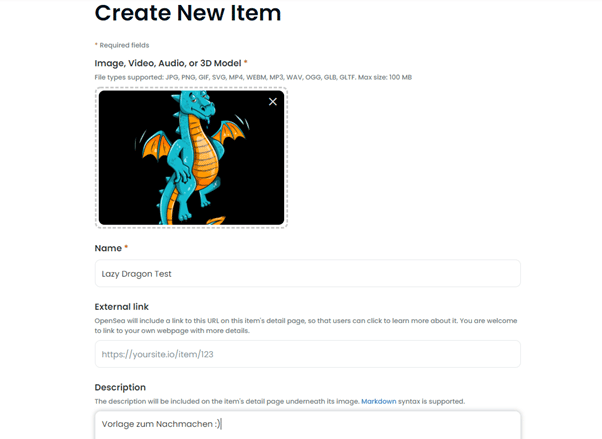Click the red asterisk beside Name

tap(126, 247)
